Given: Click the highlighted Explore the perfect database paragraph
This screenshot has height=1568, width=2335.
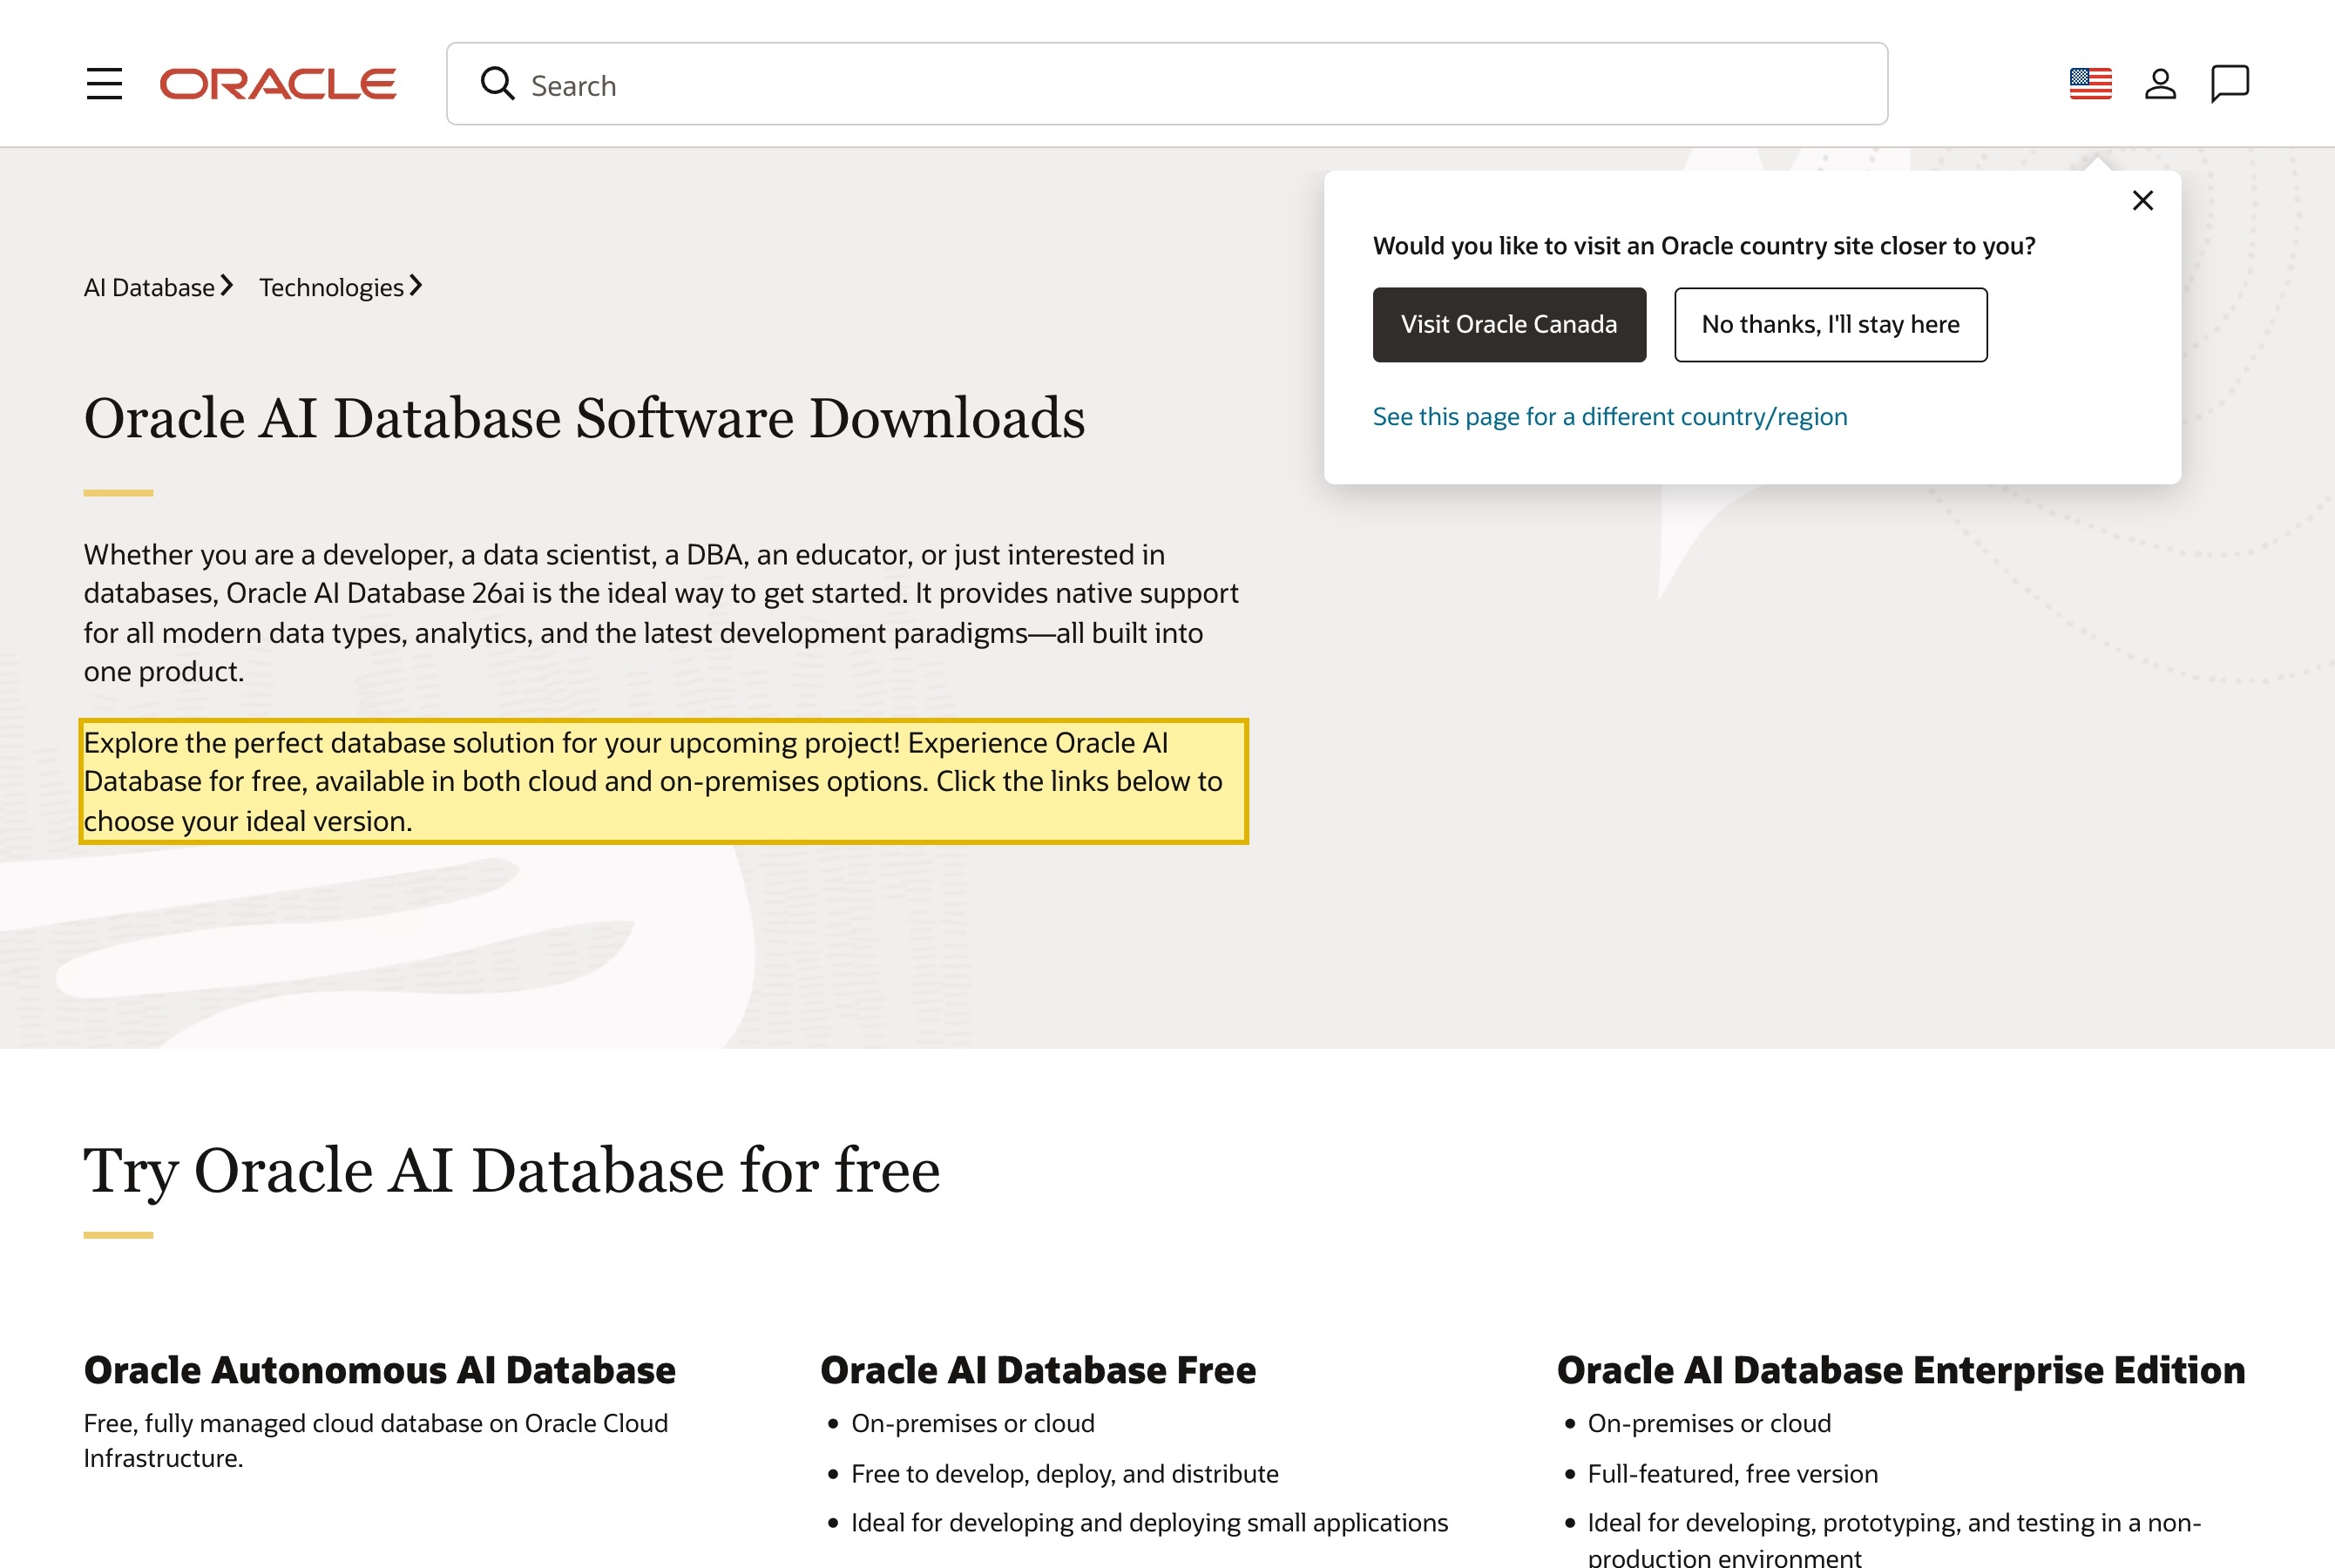Looking at the screenshot, I should click(x=663, y=782).
